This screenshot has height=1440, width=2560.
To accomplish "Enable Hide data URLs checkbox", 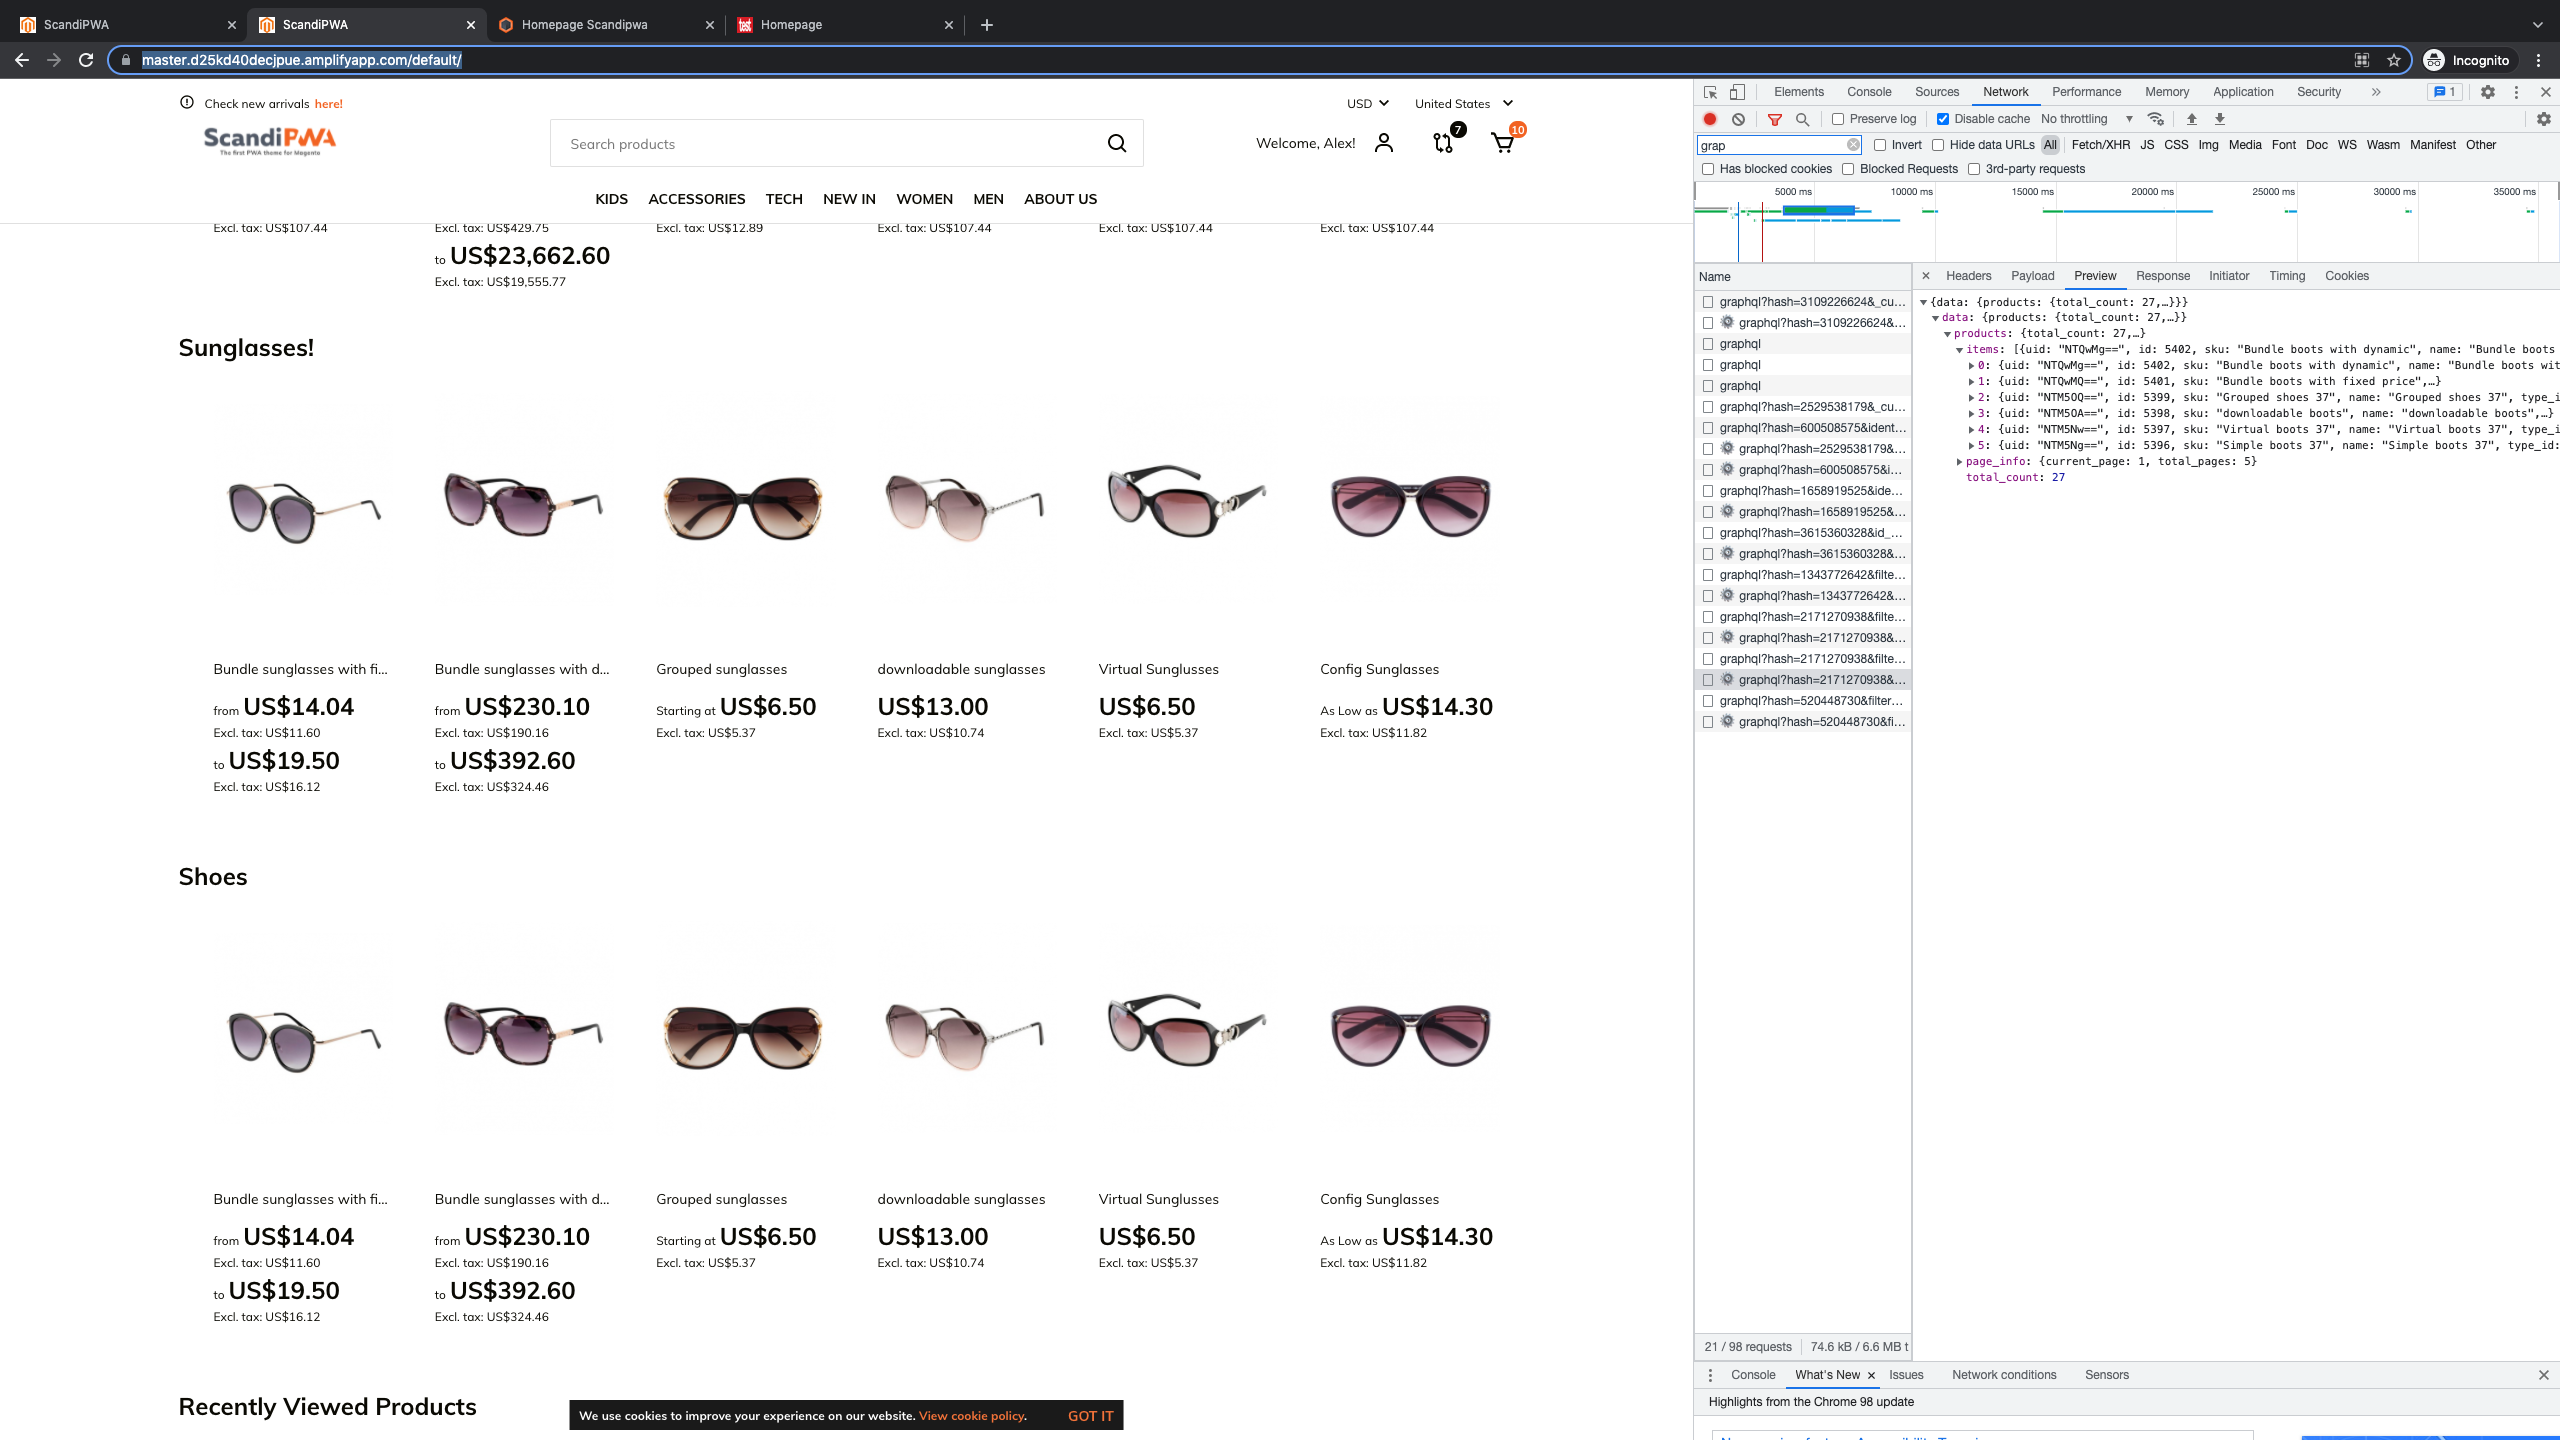I will click(x=1938, y=145).
